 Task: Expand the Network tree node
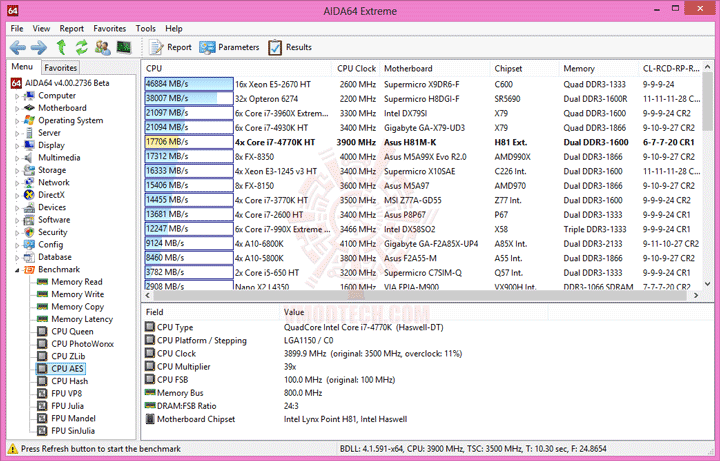pyautogui.click(x=17, y=183)
